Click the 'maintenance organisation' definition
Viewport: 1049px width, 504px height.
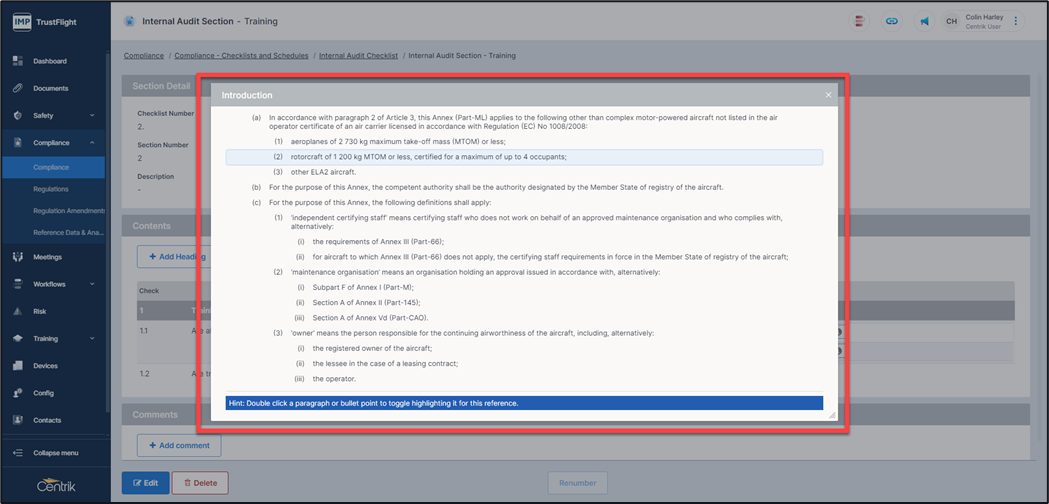[x=476, y=272]
